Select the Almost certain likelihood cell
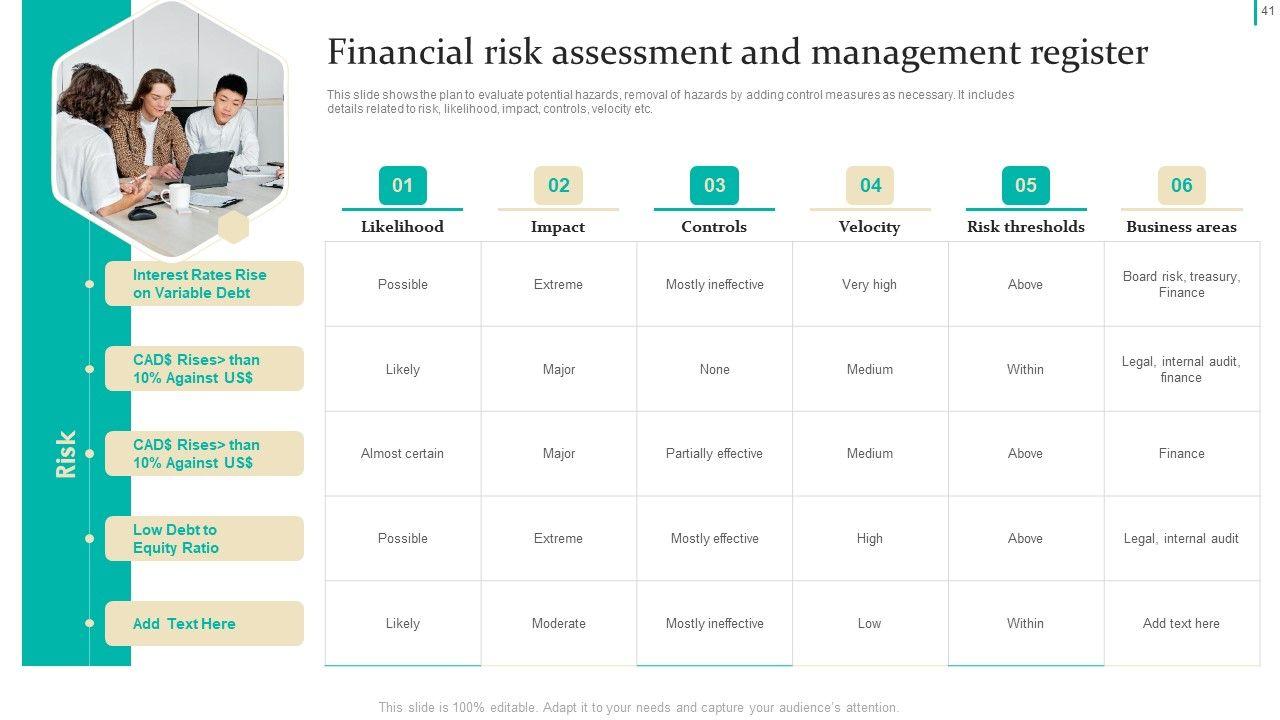This screenshot has width=1280, height=720. point(402,454)
